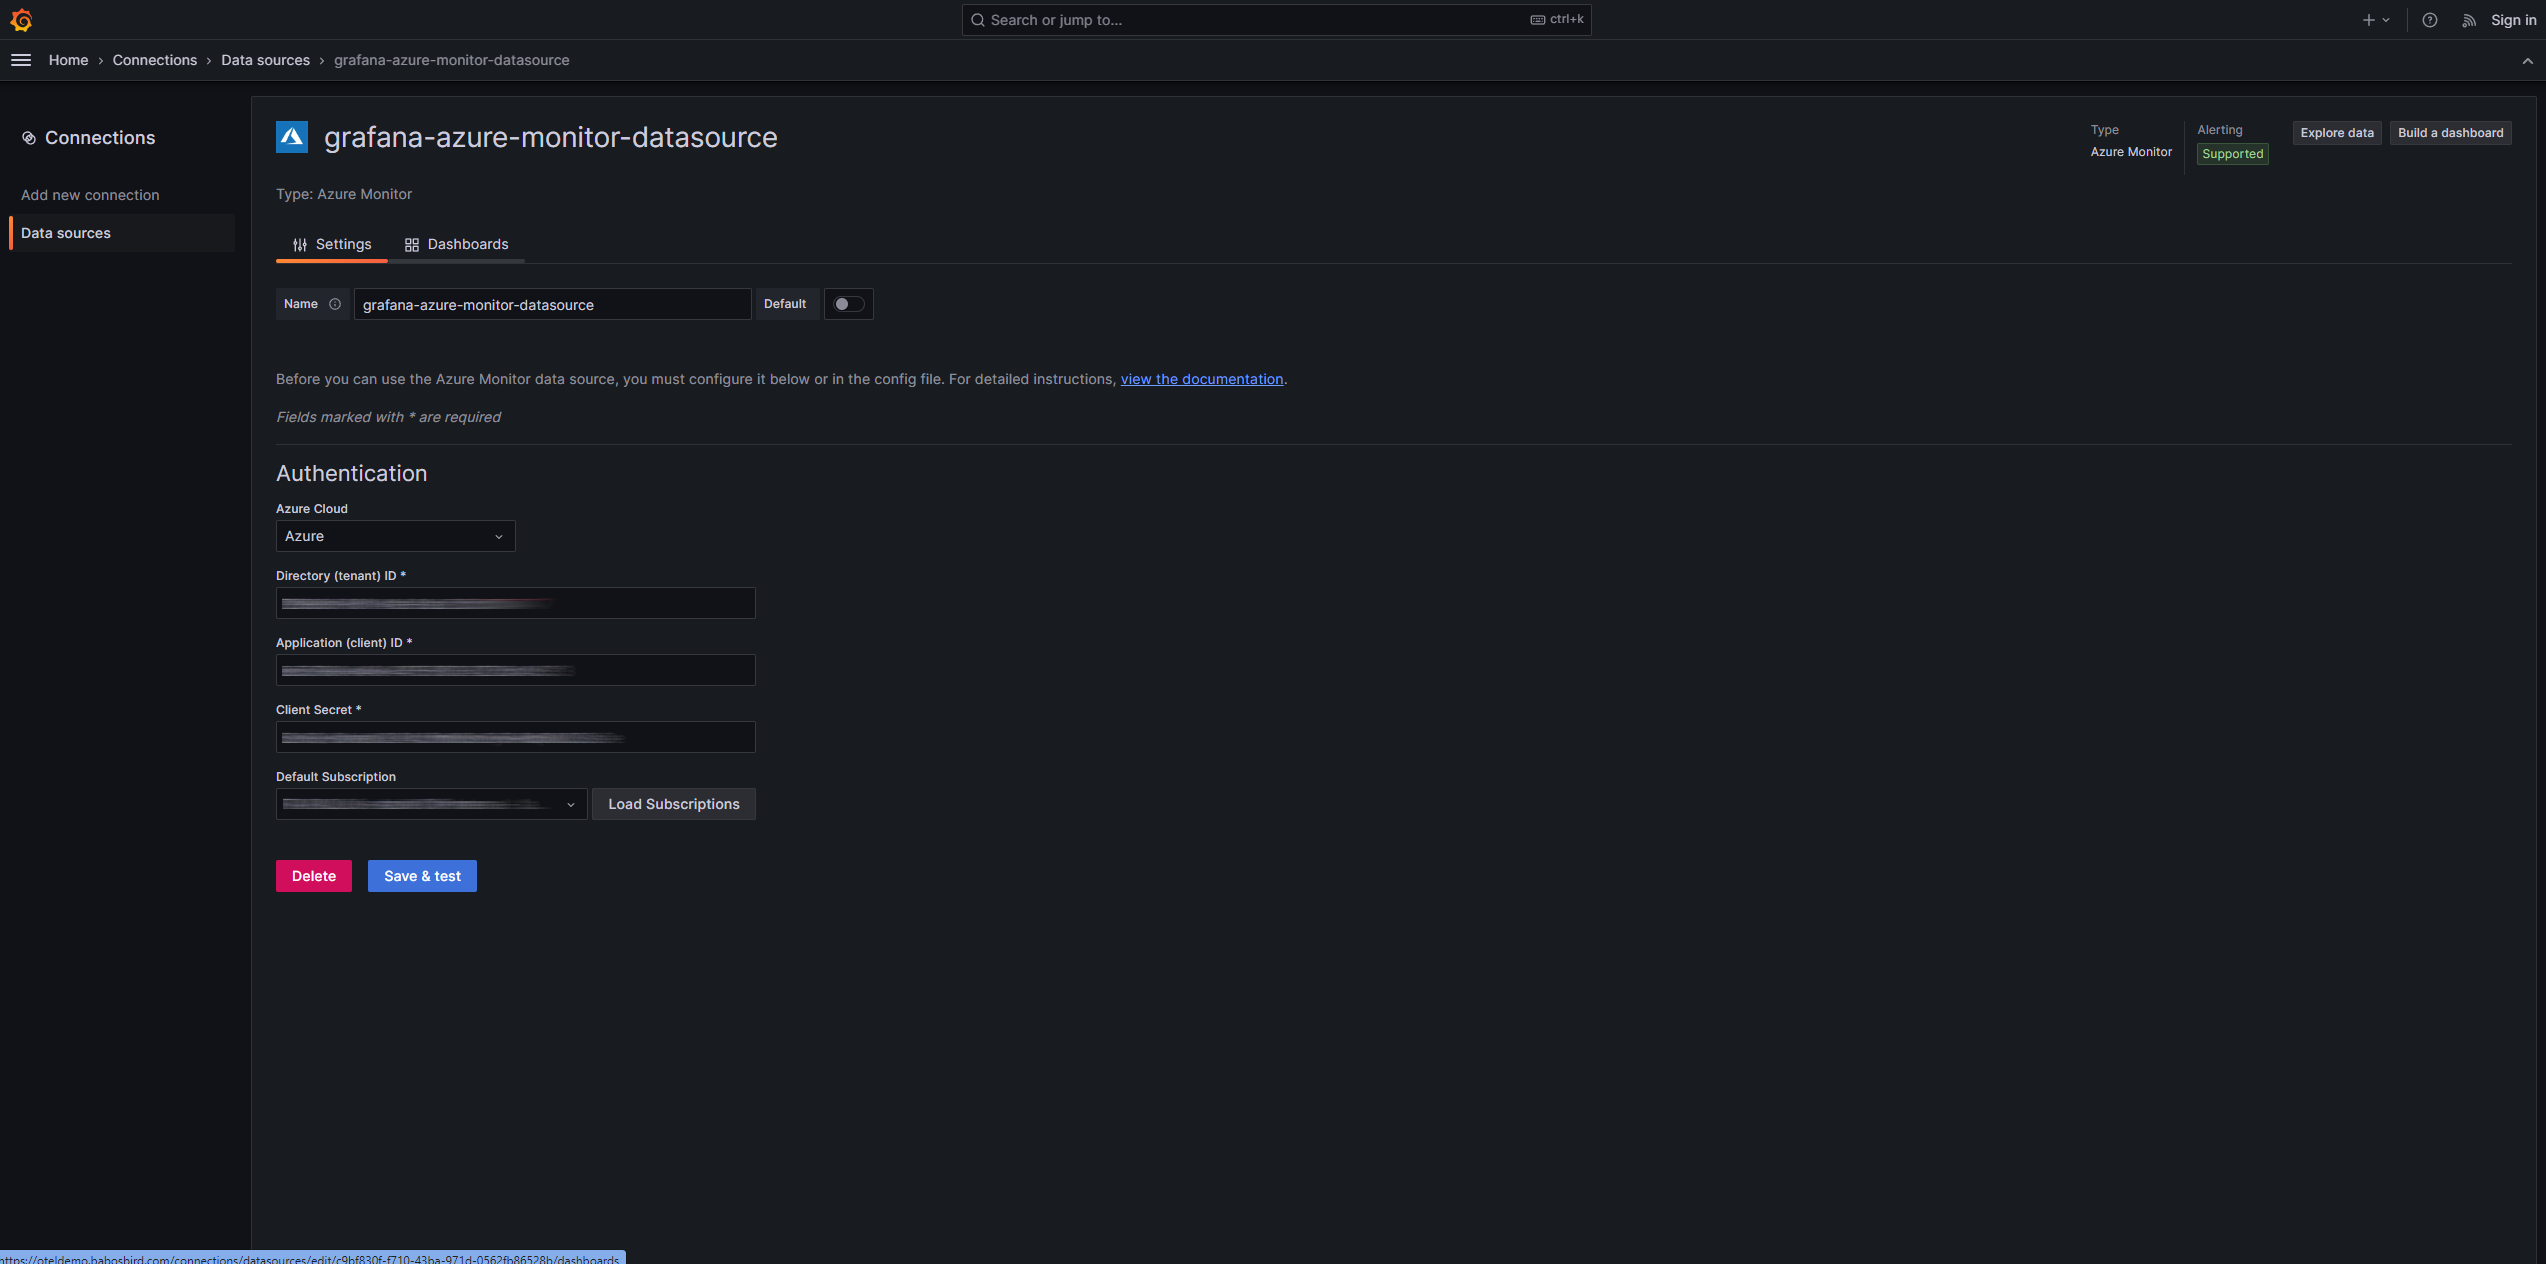Open the hamburger navigation menu

tap(21, 60)
